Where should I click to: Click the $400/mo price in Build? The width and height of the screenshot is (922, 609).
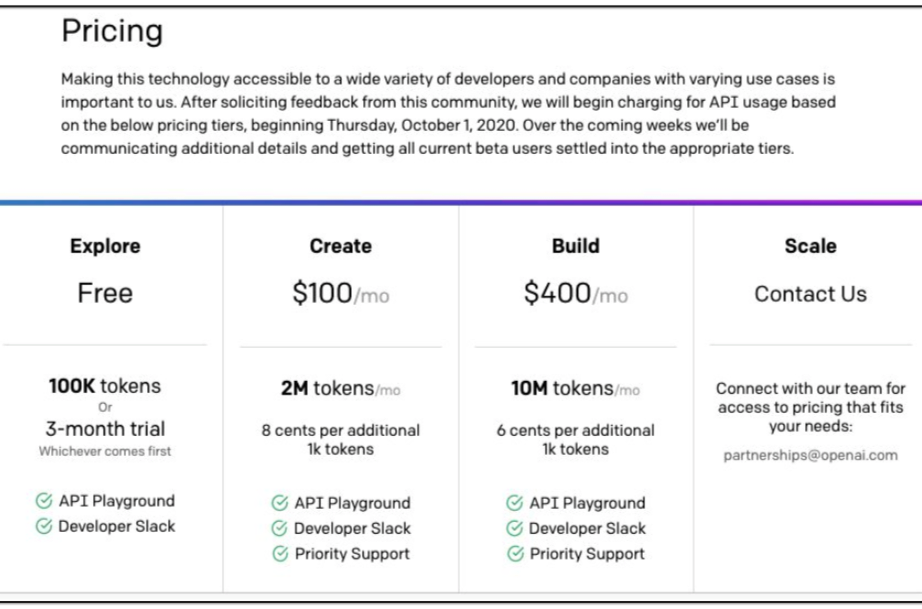coord(576,293)
